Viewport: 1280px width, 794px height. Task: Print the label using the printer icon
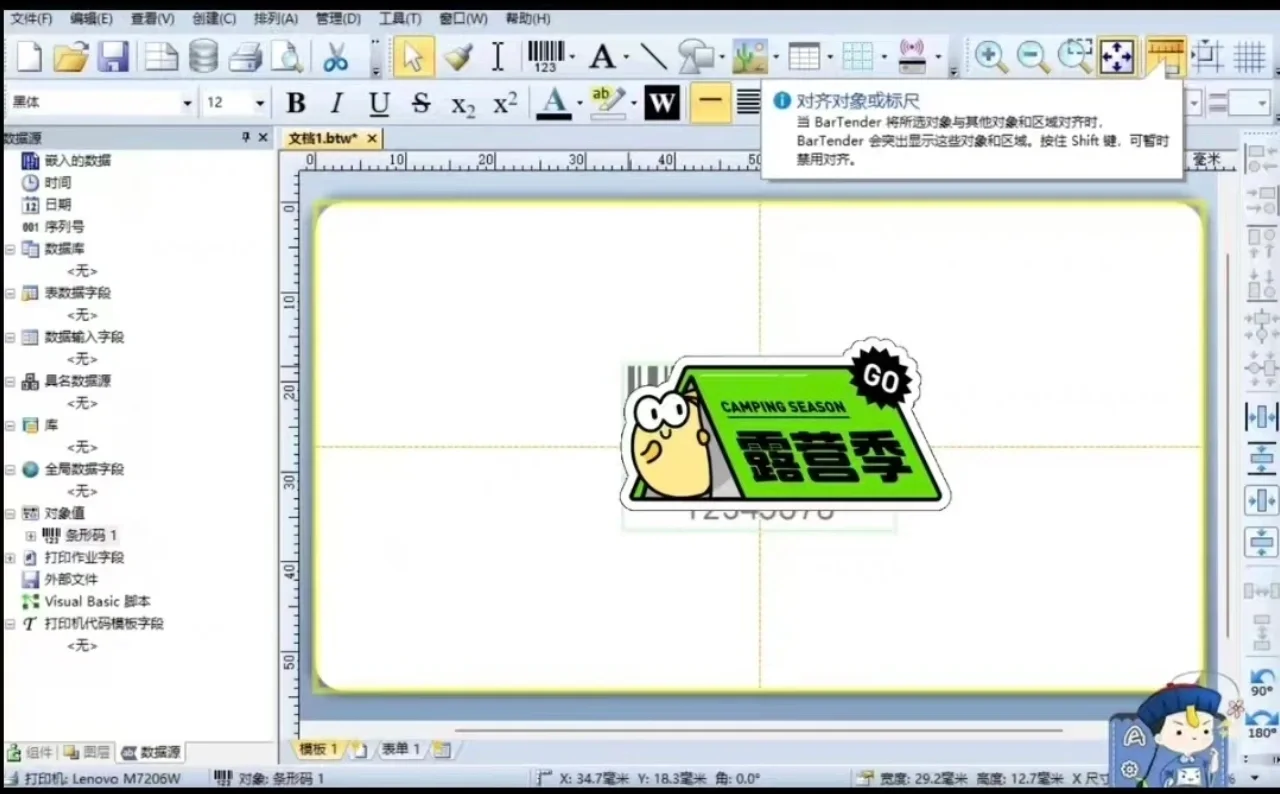click(245, 56)
